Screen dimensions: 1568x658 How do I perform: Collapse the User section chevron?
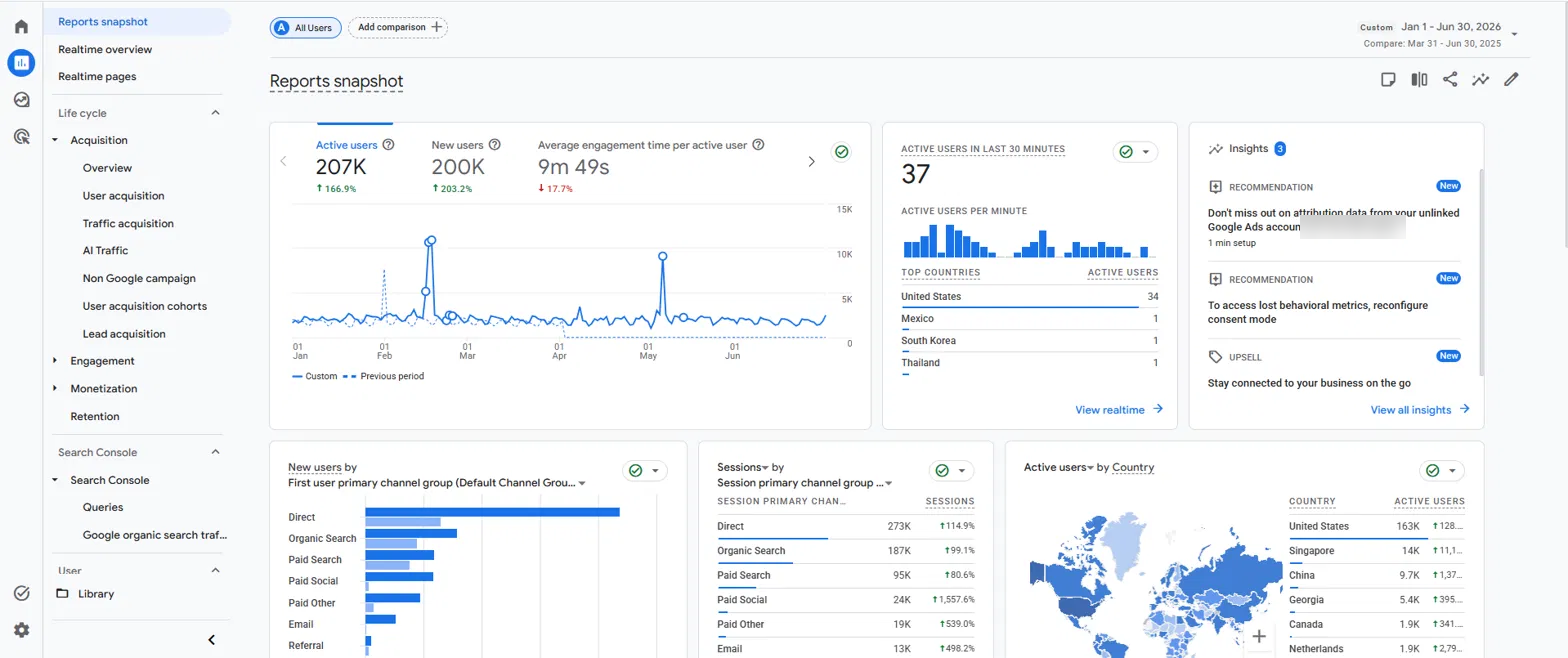pos(215,570)
